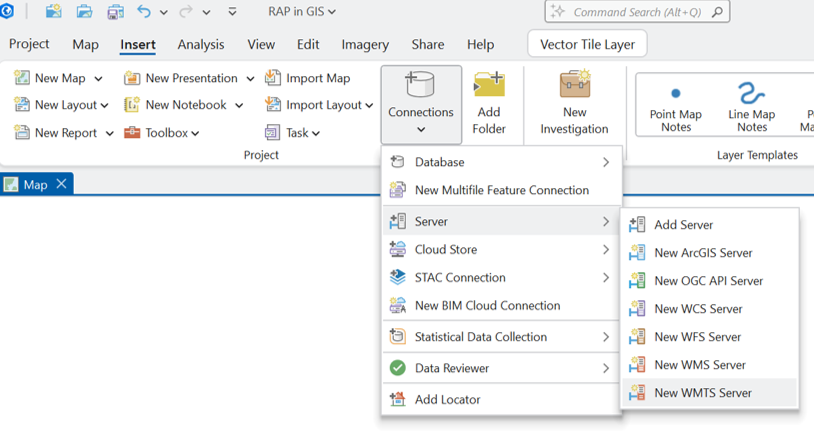
Task: Close the Map view tab
Action: 61,184
